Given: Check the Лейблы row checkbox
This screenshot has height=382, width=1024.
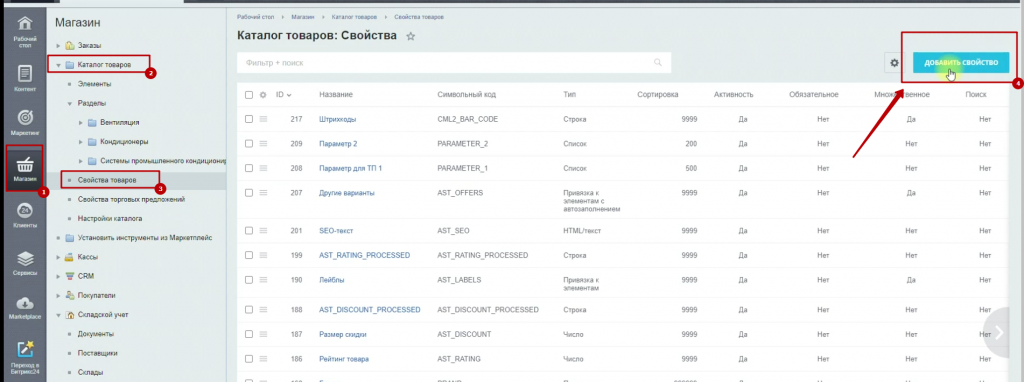Looking at the screenshot, I should click(249, 279).
